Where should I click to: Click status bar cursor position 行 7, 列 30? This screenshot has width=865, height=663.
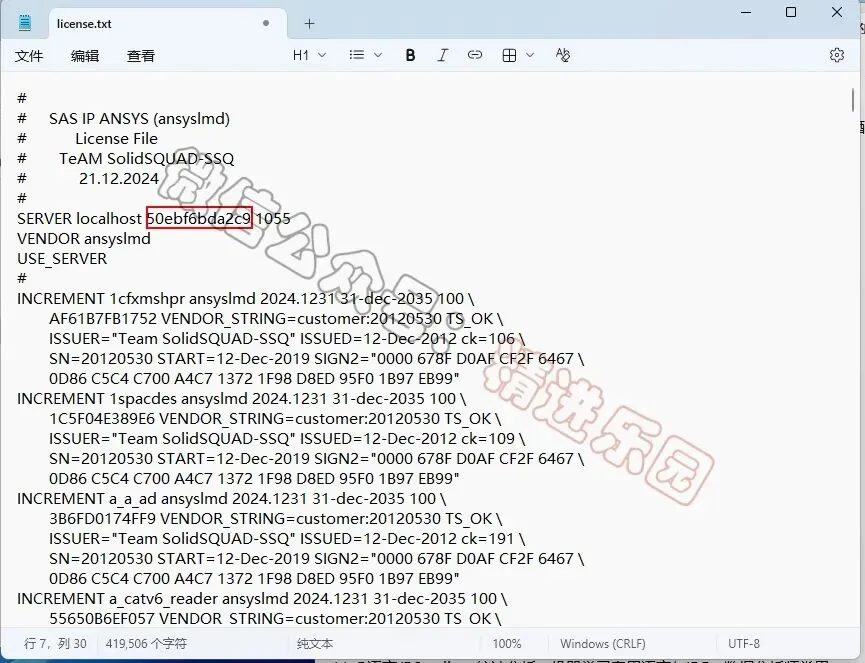click(x=55, y=644)
